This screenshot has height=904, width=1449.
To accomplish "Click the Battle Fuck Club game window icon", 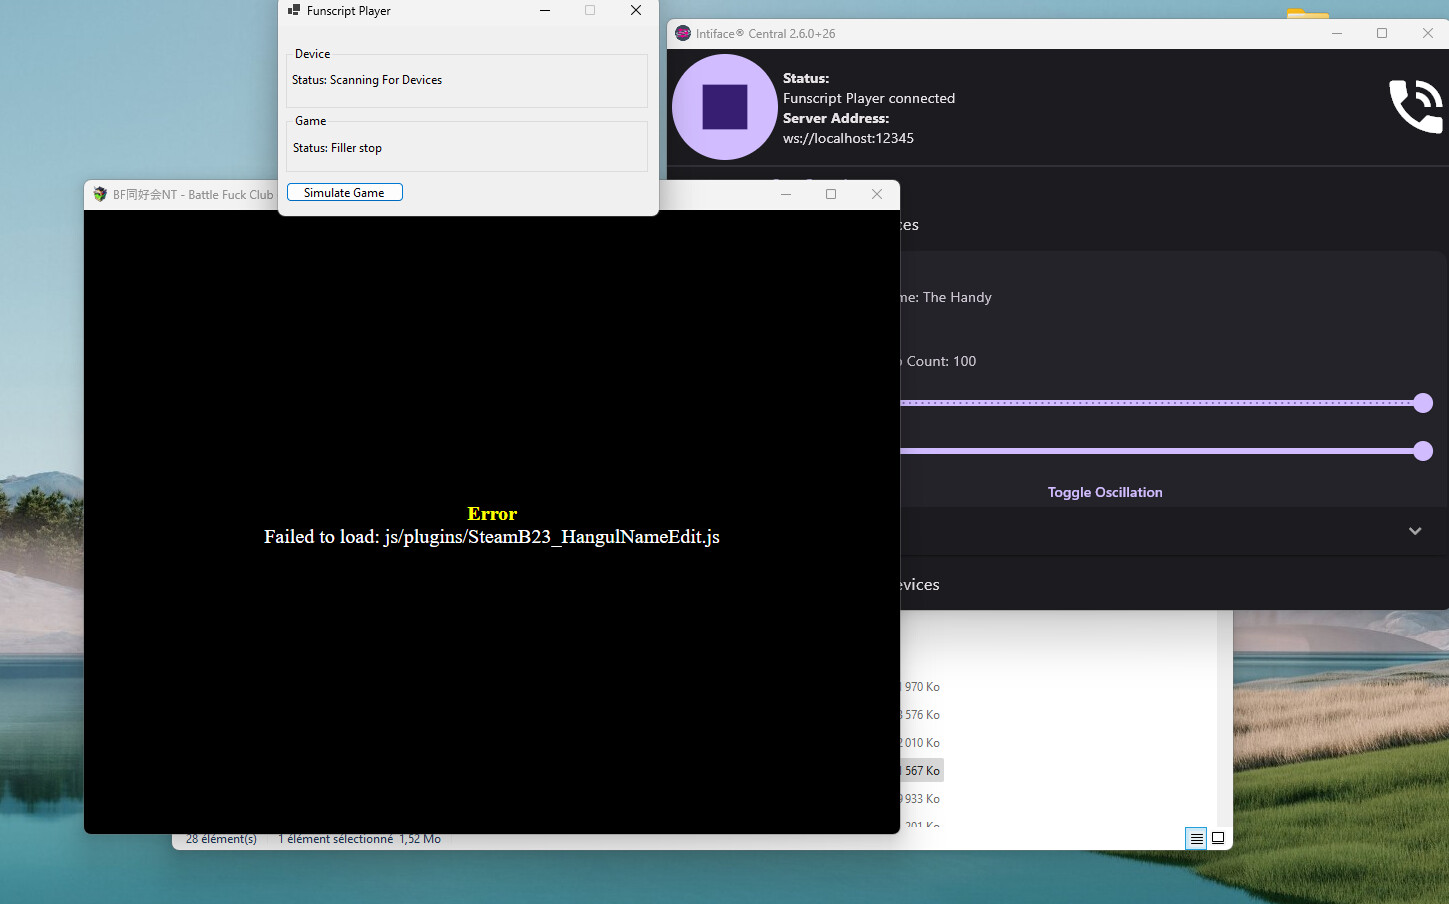I will coord(100,194).
